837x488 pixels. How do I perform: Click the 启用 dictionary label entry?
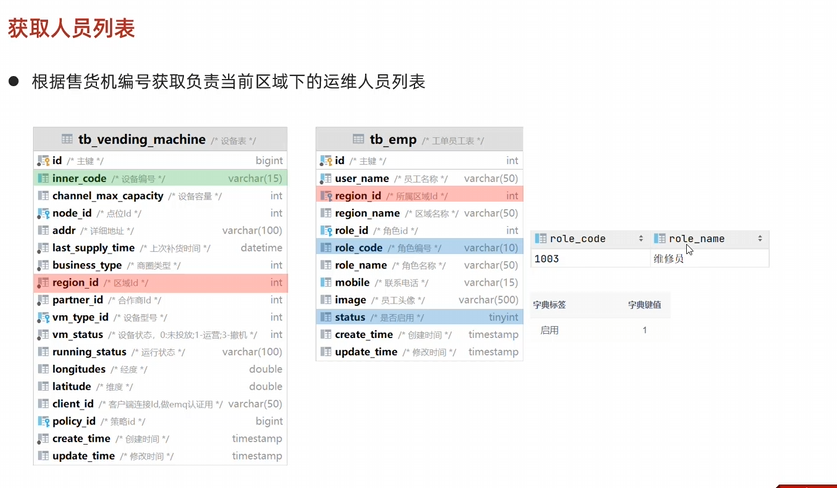coord(549,330)
